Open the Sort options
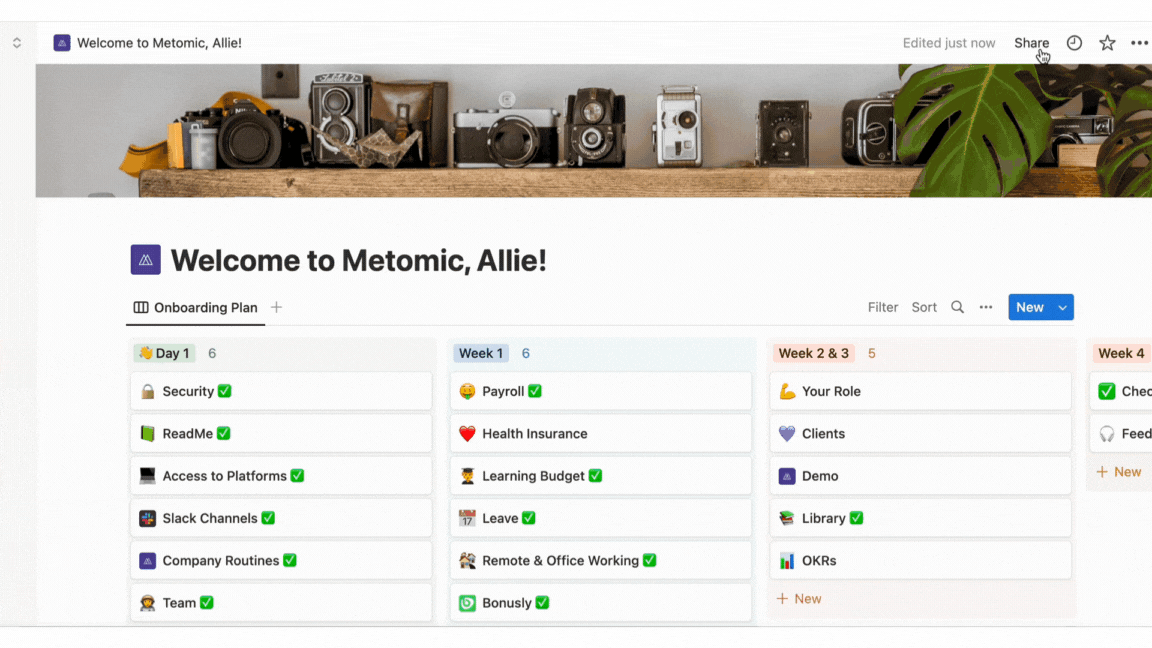Image resolution: width=1152 pixels, height=648 pixels. tap(924, 307)
